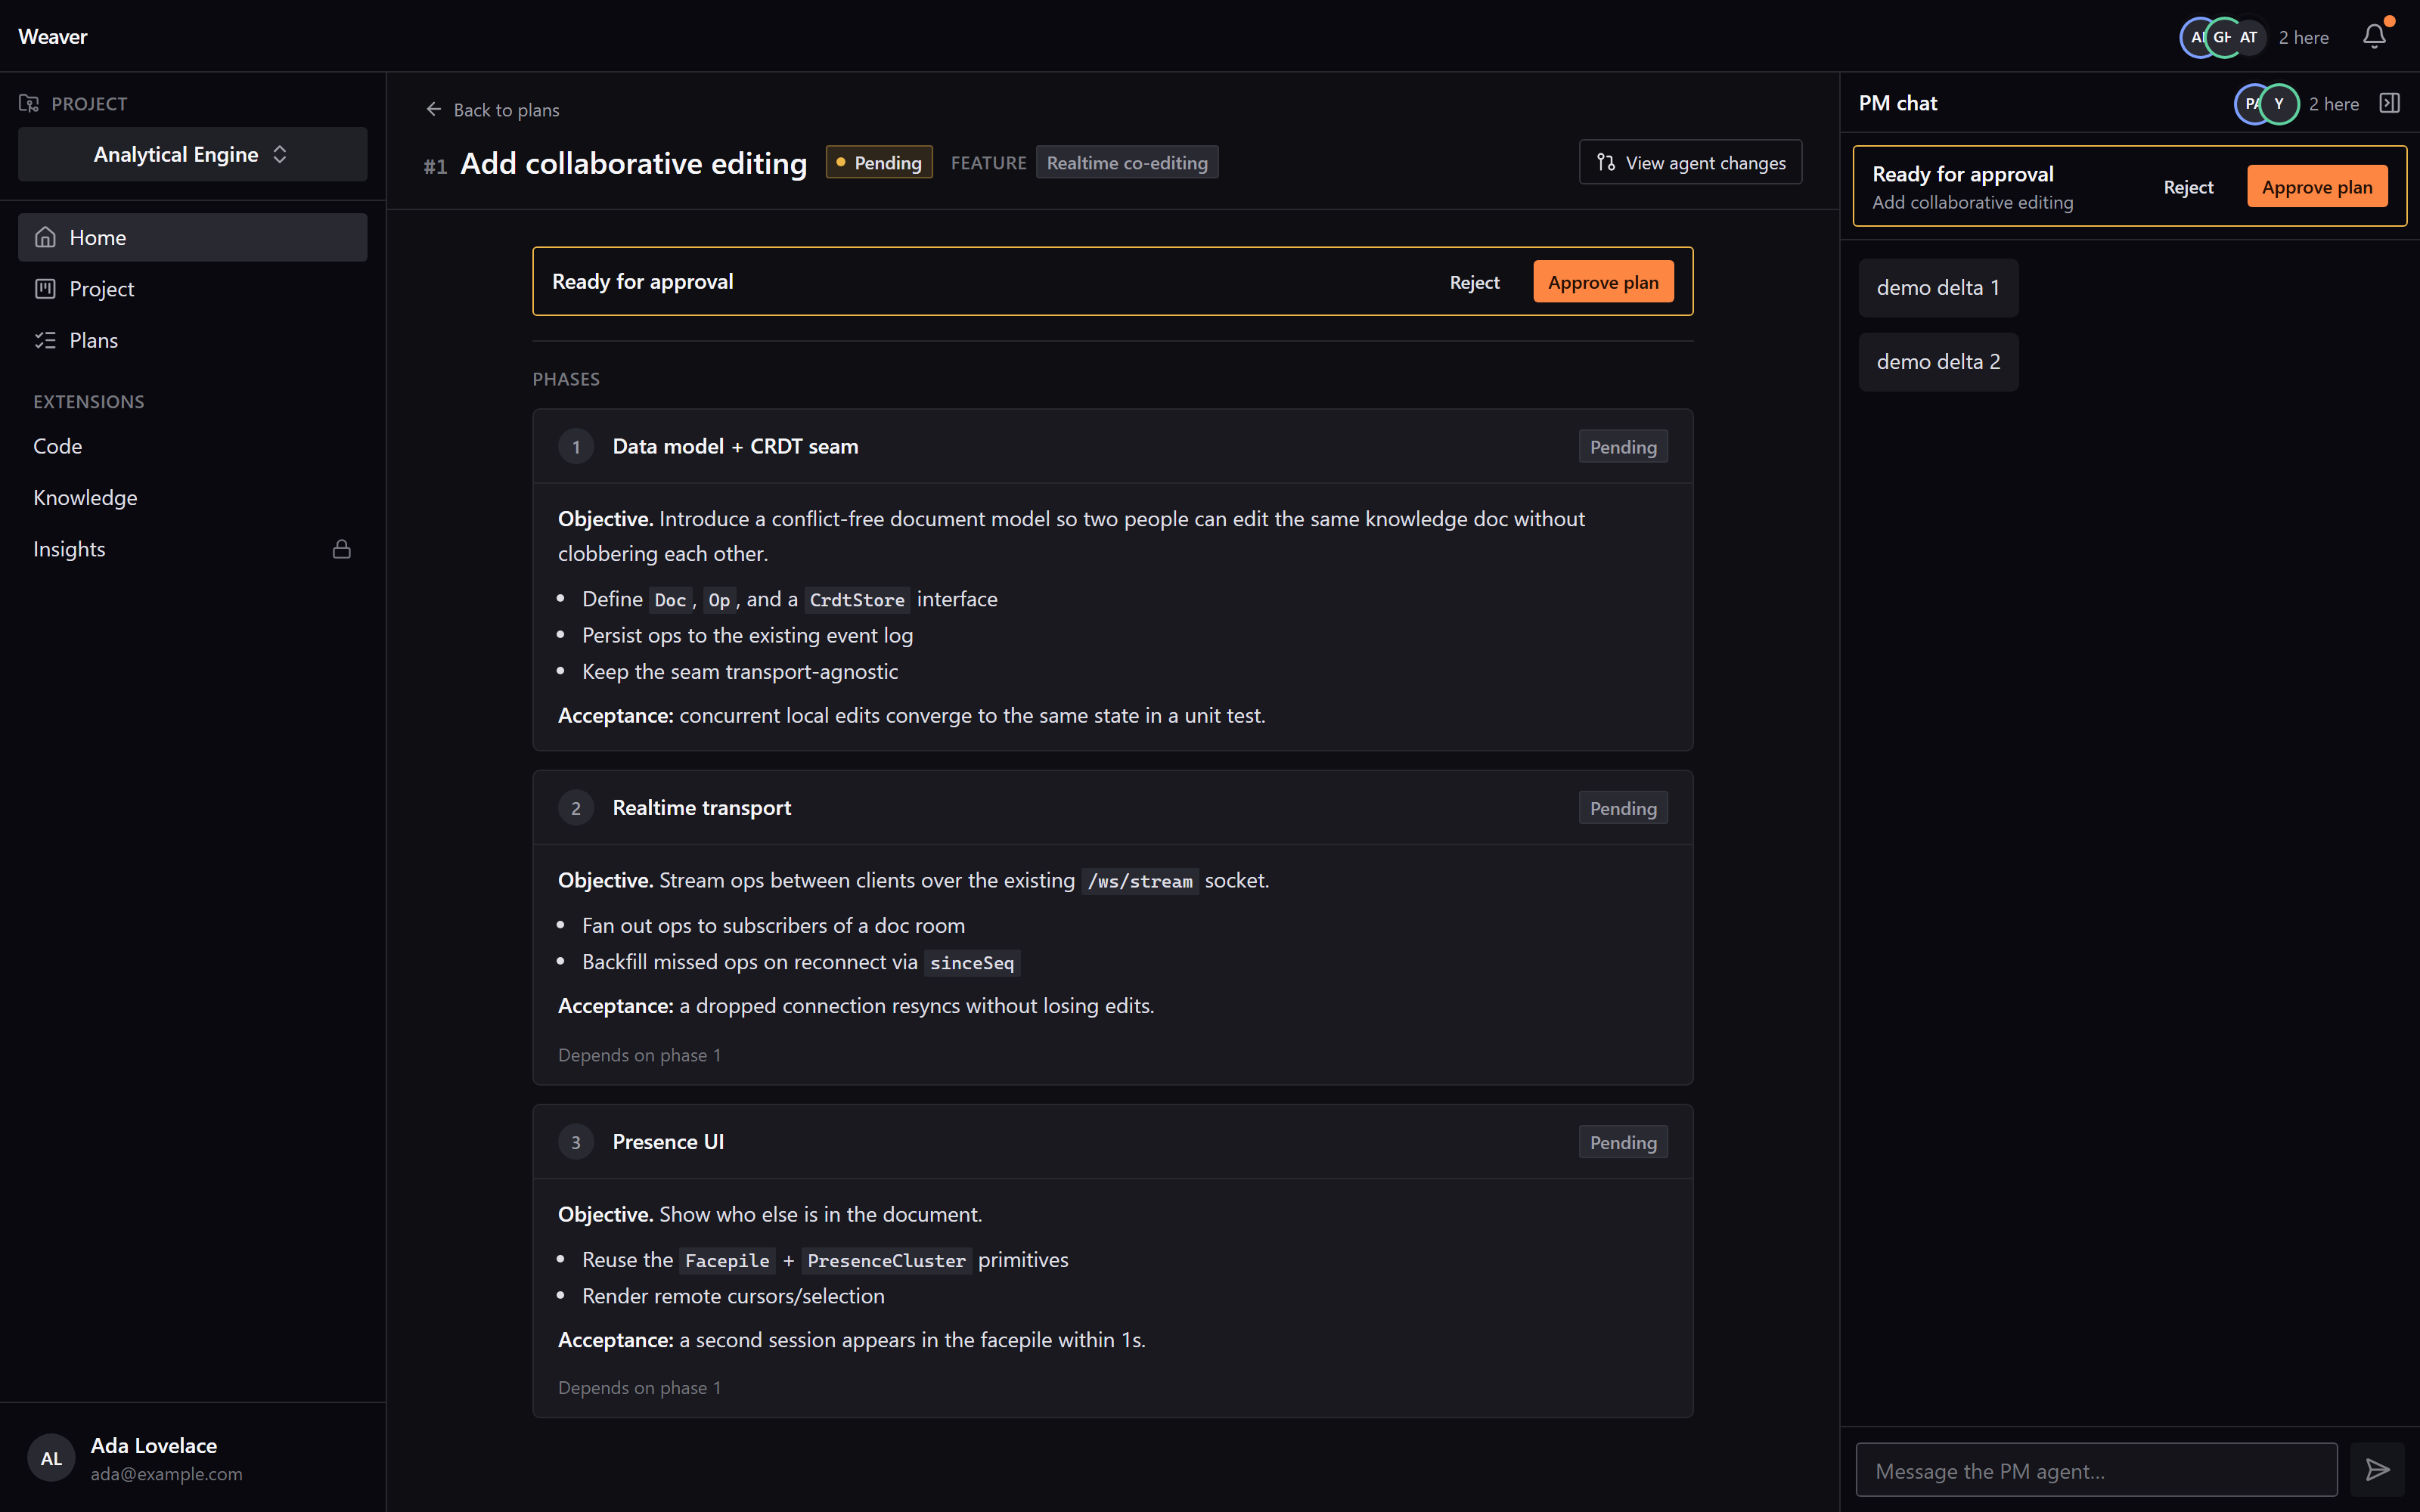Open the Knowledge extension
This screenshot has height=1512, width=2420.
[192, 497]
